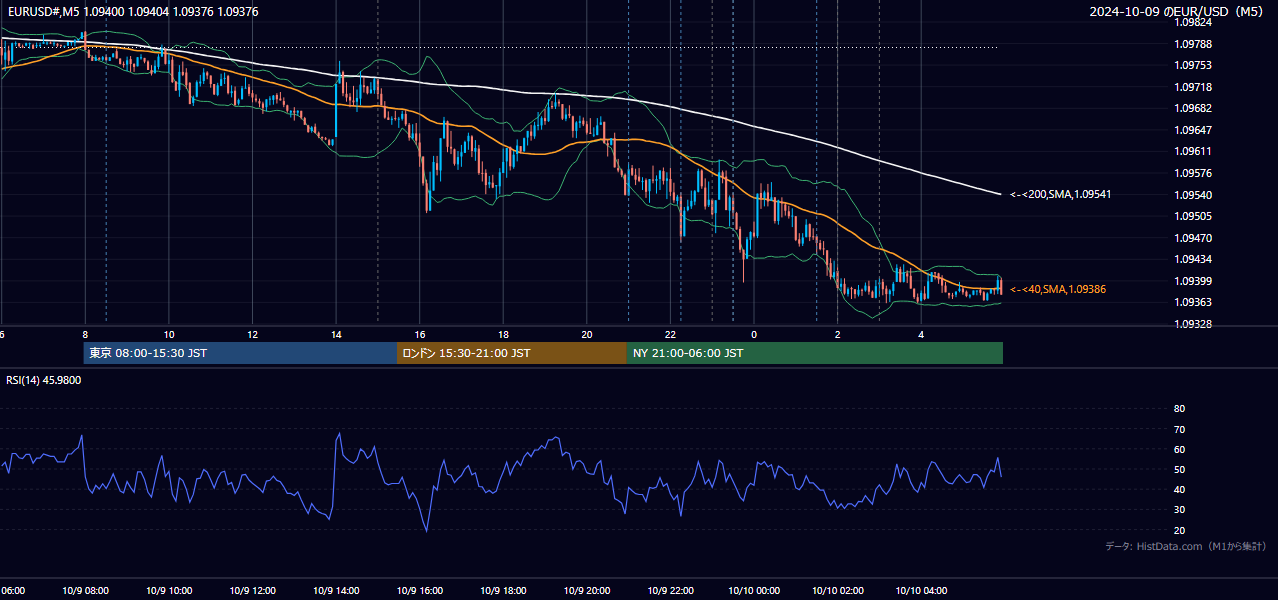
Task: Click price axis value 1.09470
Action: pos(1193,238)
